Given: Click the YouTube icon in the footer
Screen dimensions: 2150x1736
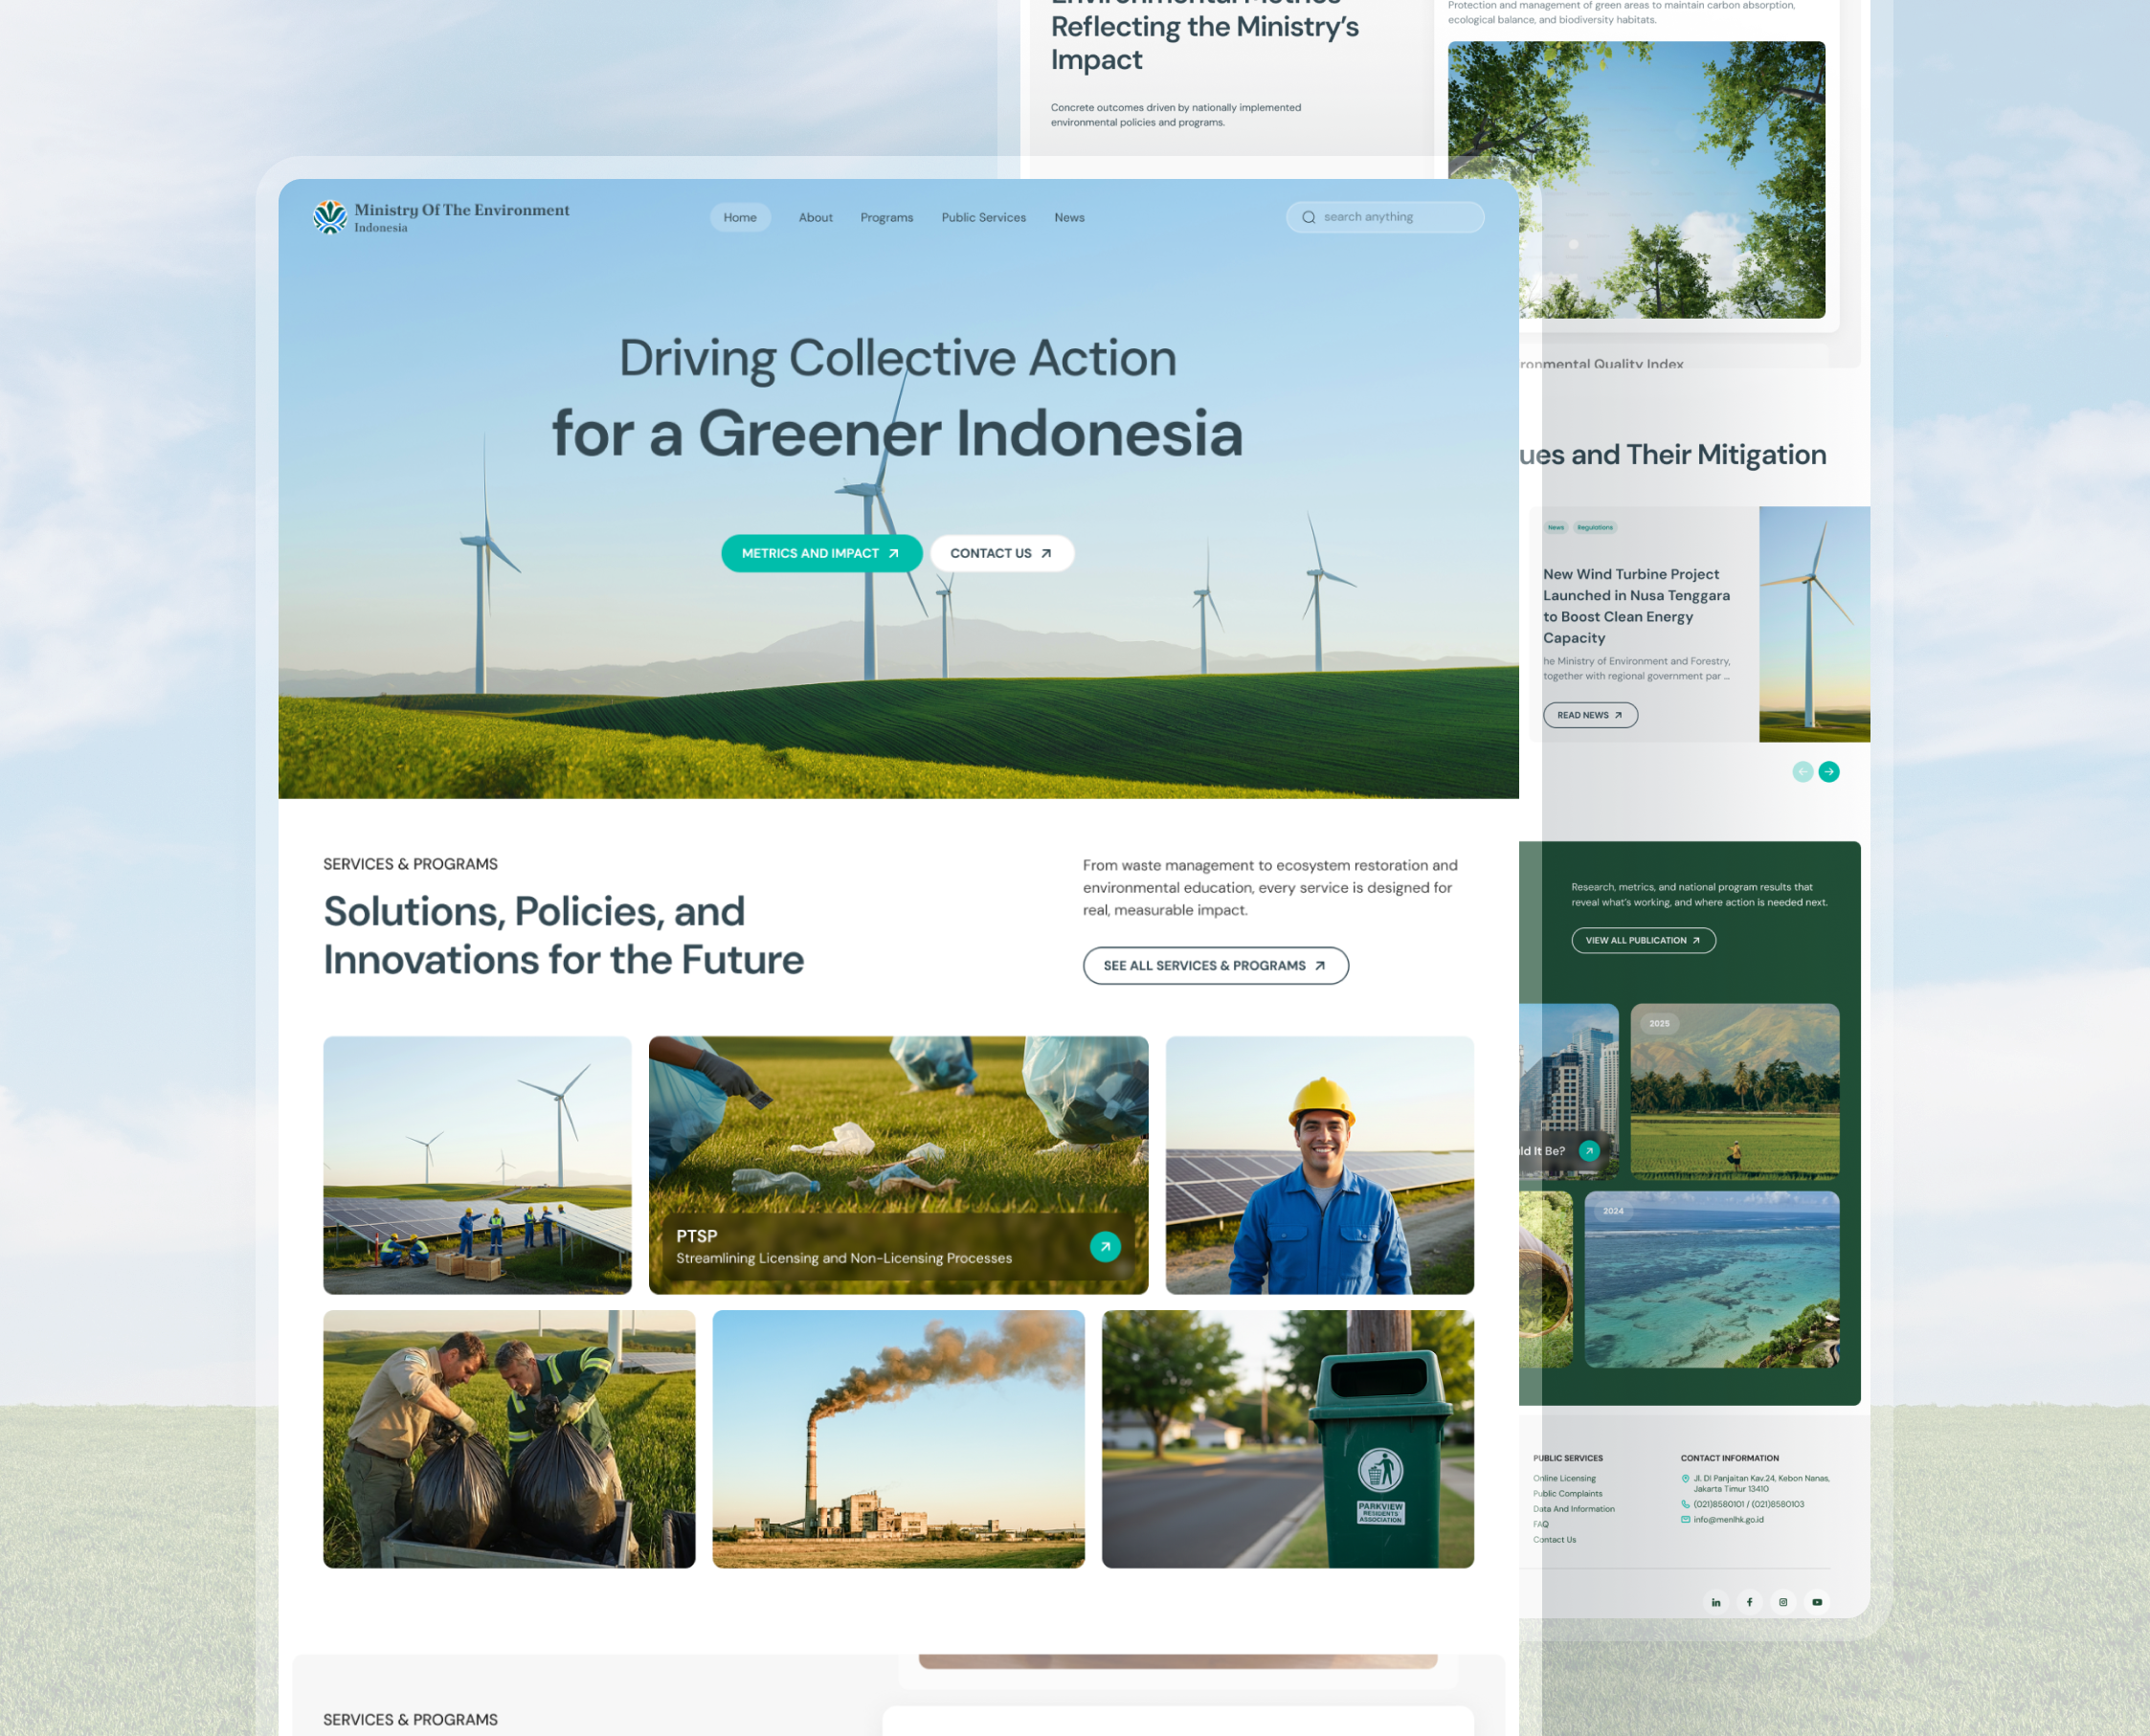Looking at the screenshot, I should pos(1817,1601).
